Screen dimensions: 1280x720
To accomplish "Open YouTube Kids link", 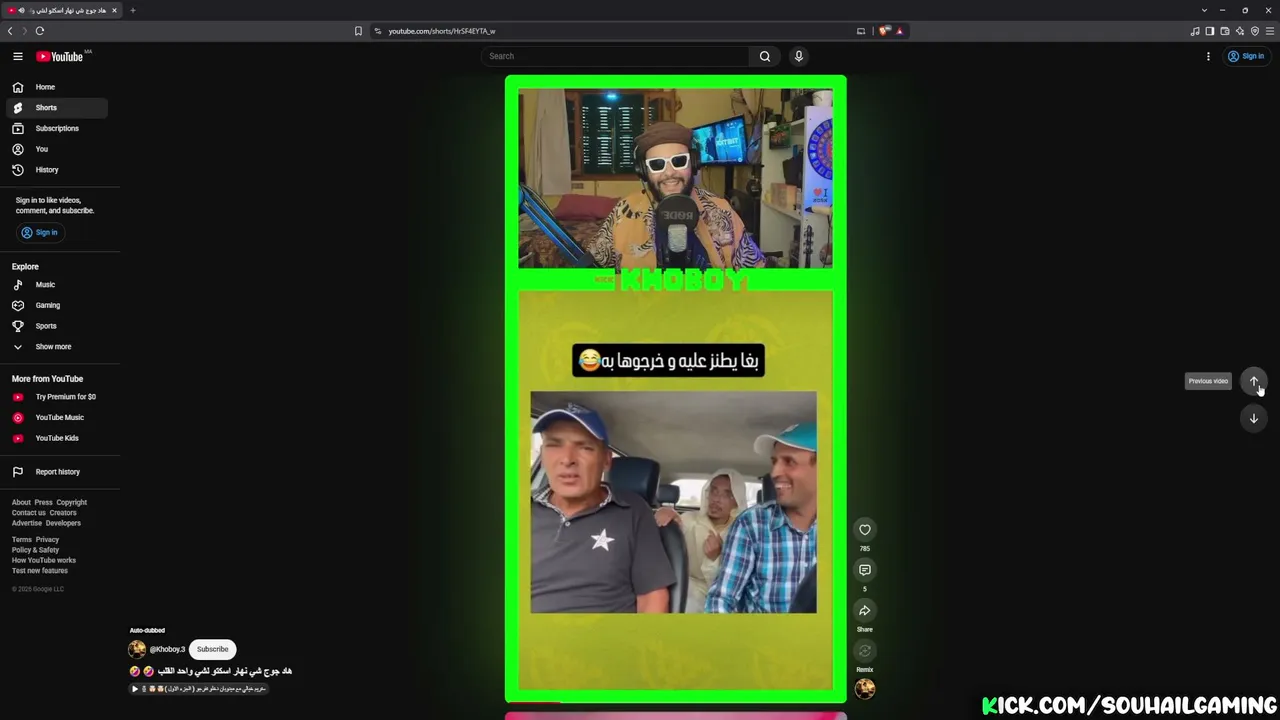I will (x=56, y=438).
